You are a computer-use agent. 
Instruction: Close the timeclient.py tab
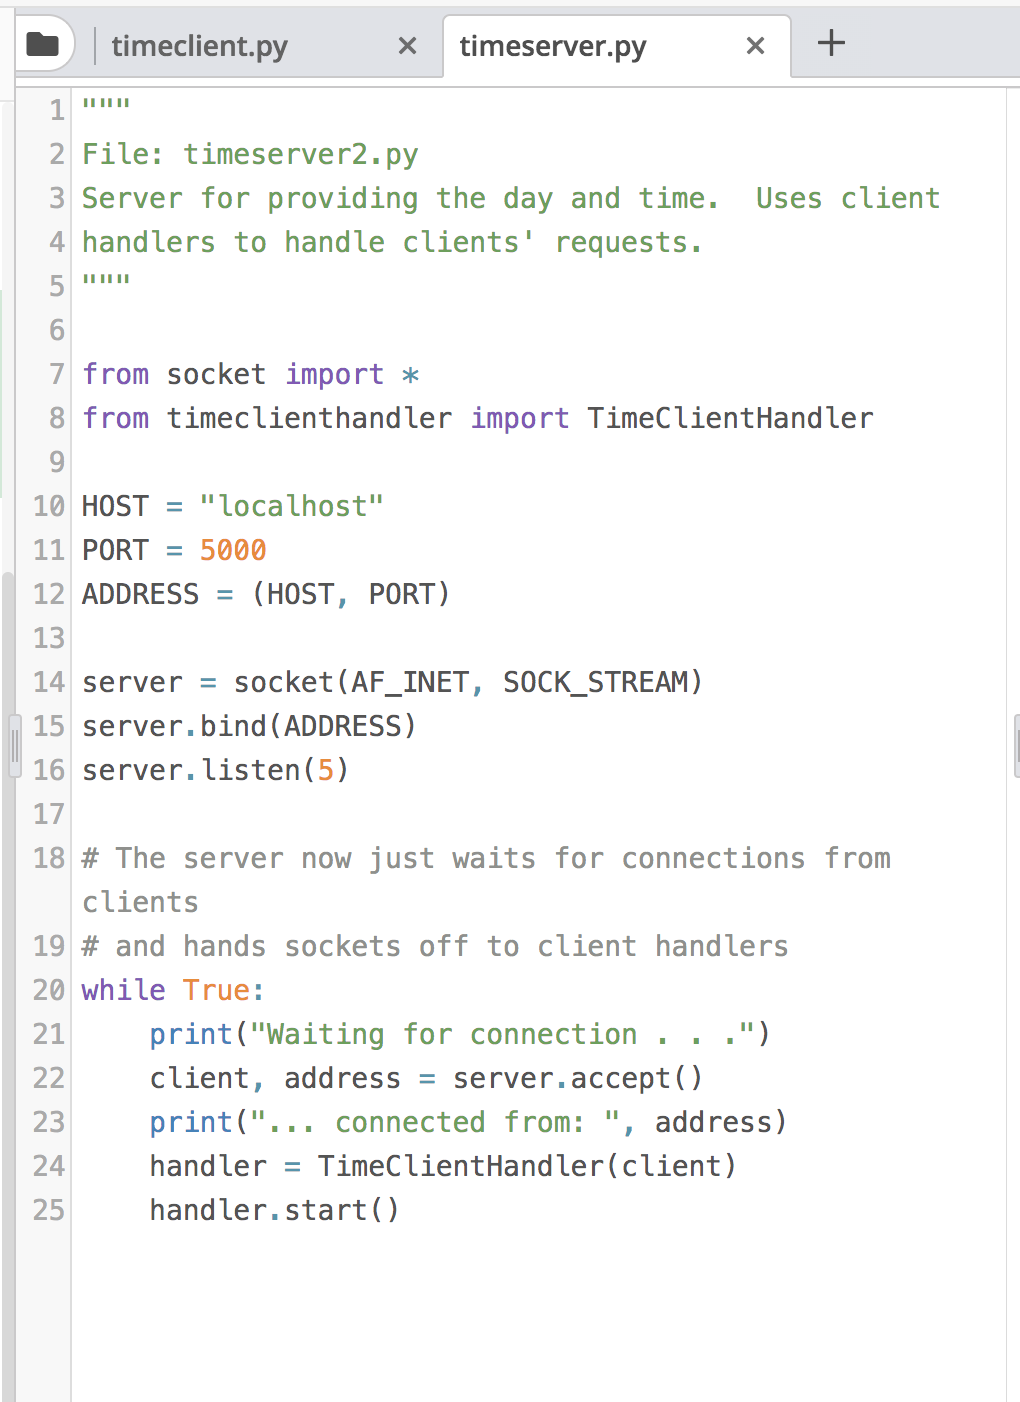coord(407,45)
